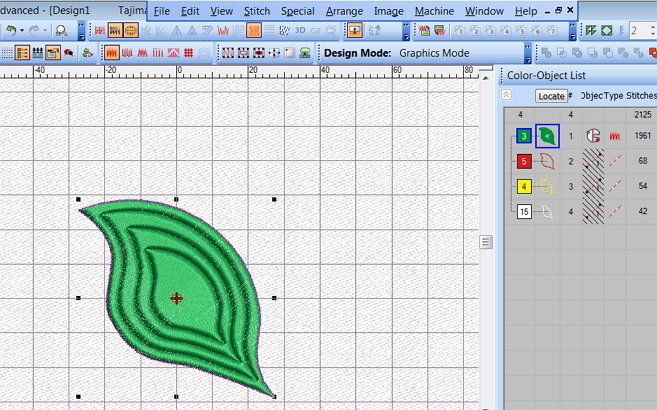Screen dimensions: 657x410
Task: Open the undo history dropdown arrow
Action: [x=19, y=31]
